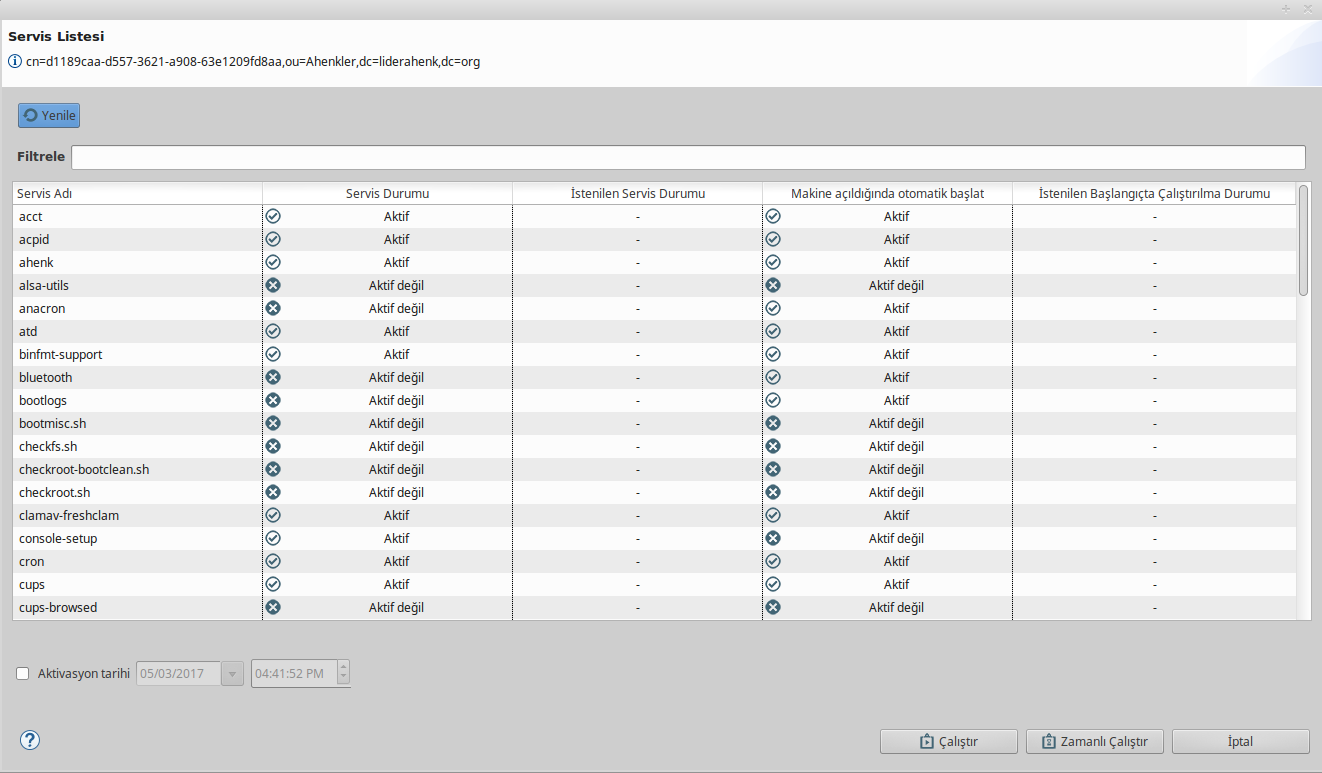Click alsa-utils service status cross icon
1322x773 pixels.
tap(273, 285)
